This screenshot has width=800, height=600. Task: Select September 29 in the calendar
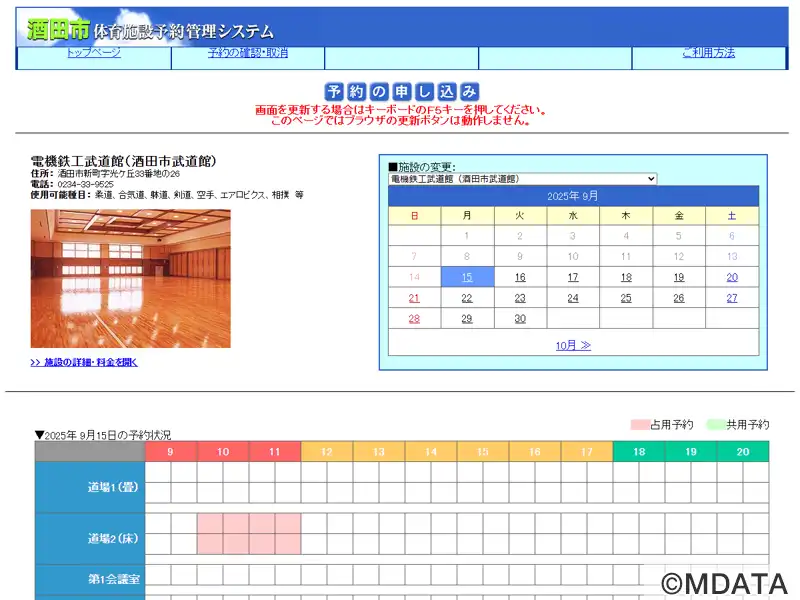(x=467, y=319)
